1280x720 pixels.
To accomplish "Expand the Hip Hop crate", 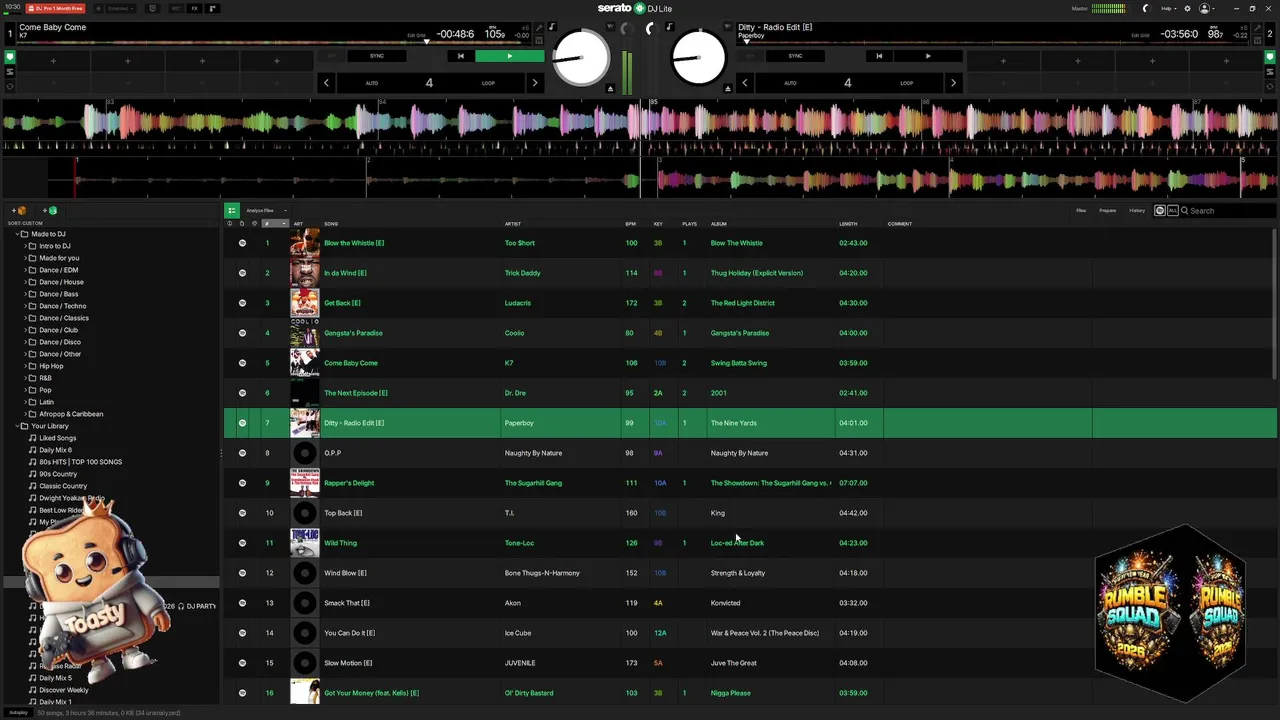I will pos(25,366).
